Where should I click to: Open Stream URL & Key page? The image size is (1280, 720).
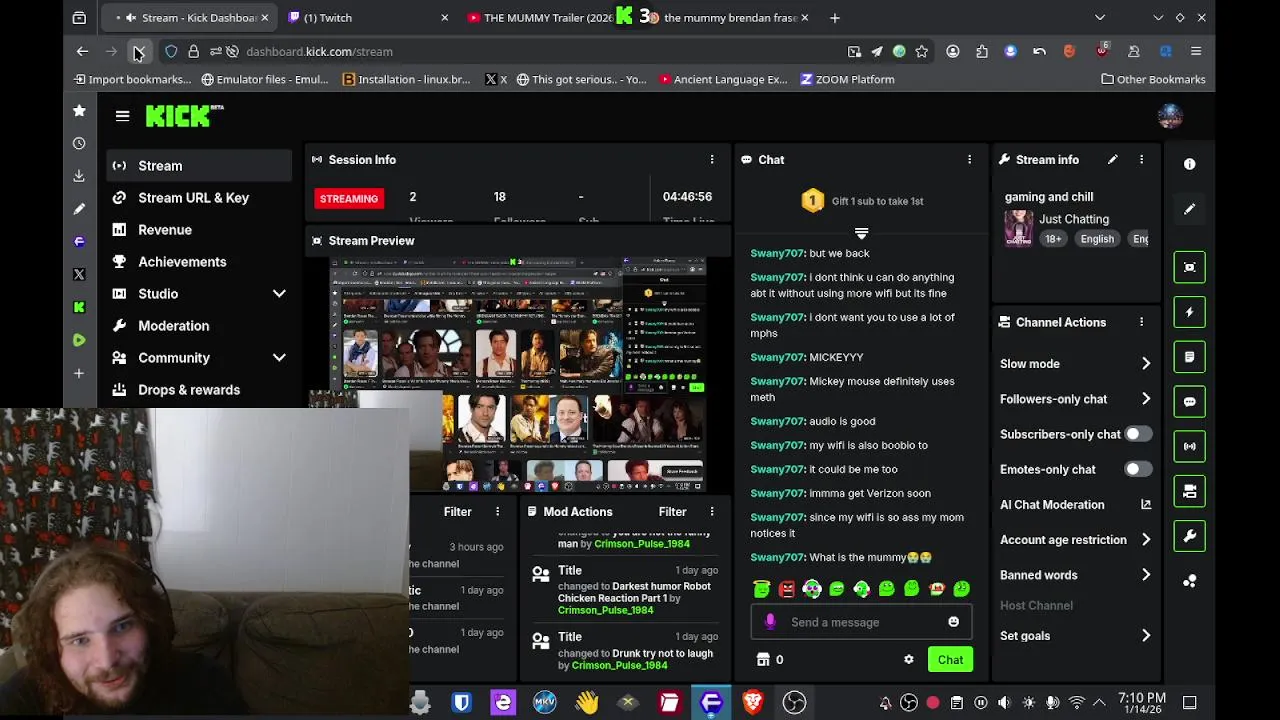199,198
